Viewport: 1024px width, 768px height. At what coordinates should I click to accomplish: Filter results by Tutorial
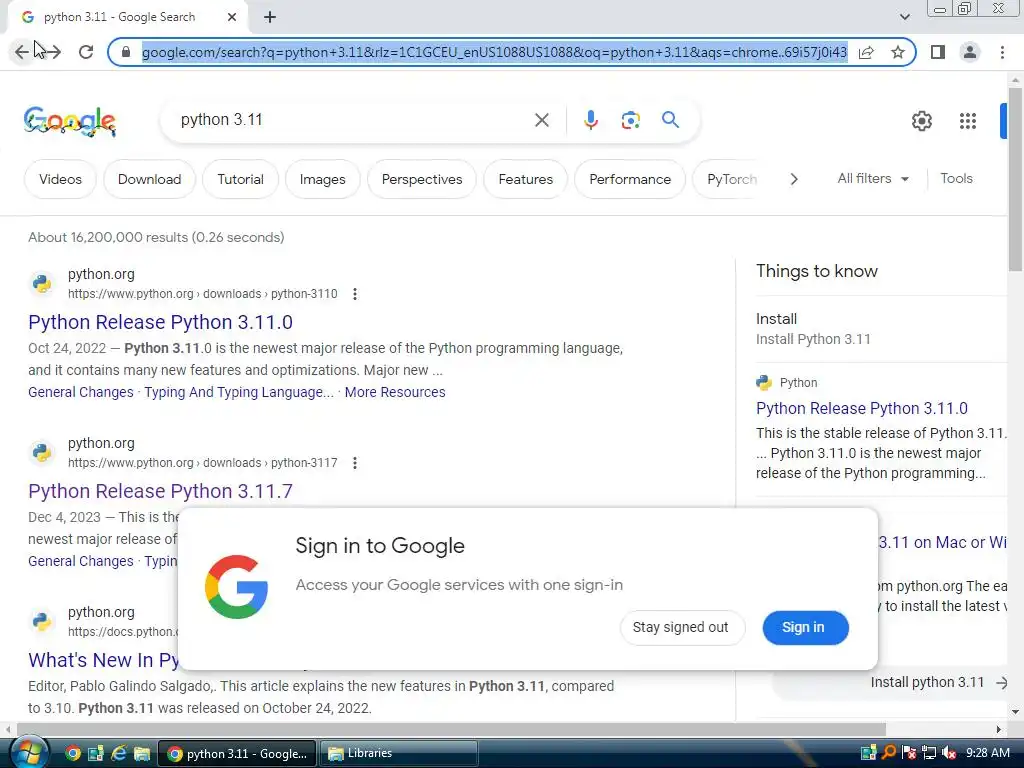click(240, 179)
